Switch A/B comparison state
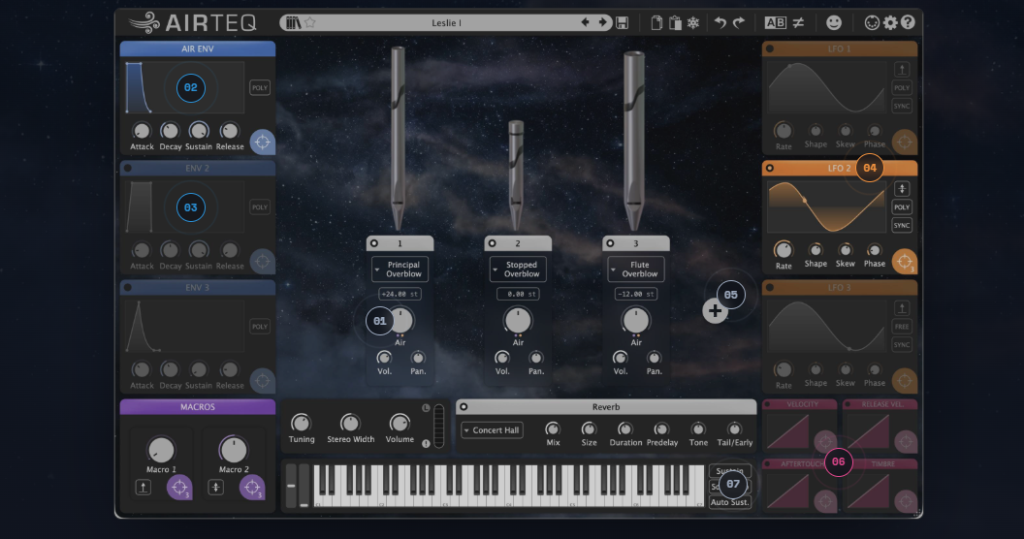The width and height of the screenshot is (1024, 539). point(775,23)
